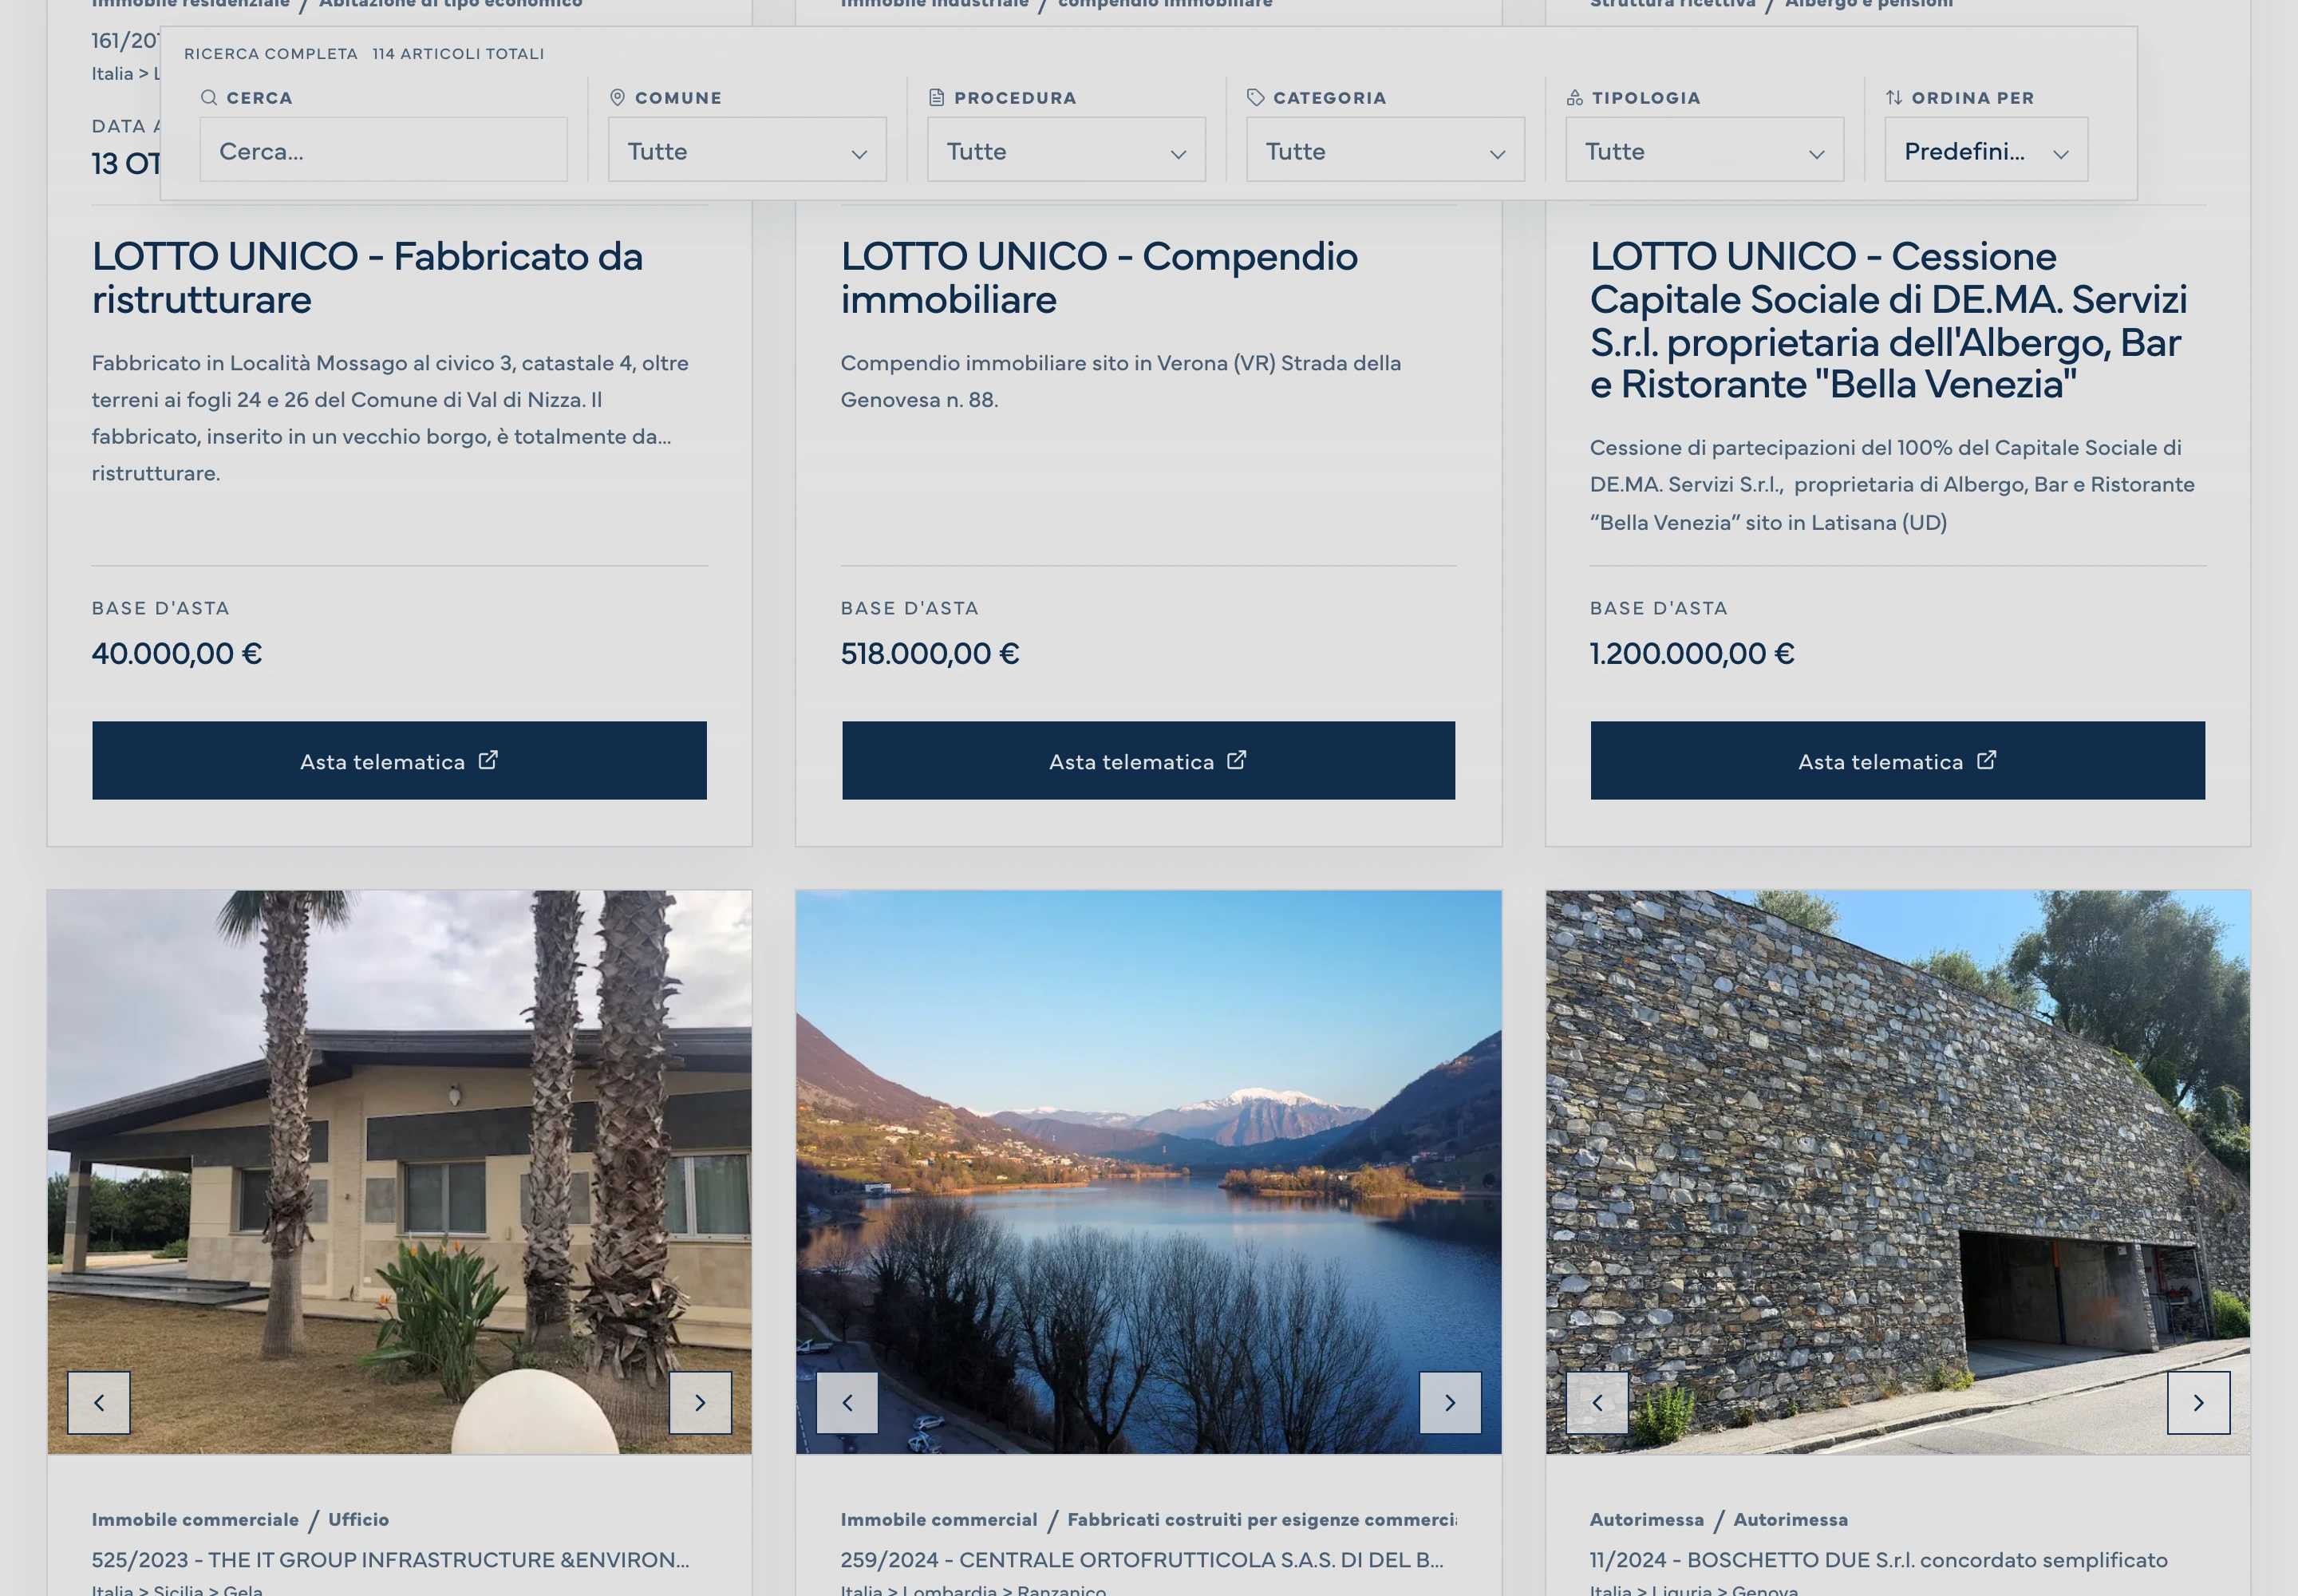Click the 525/2023 THE IT GROUP listing text
Viewport: 2298px width, 1596px height.
pyautogui.click(x=390, y=1560)
